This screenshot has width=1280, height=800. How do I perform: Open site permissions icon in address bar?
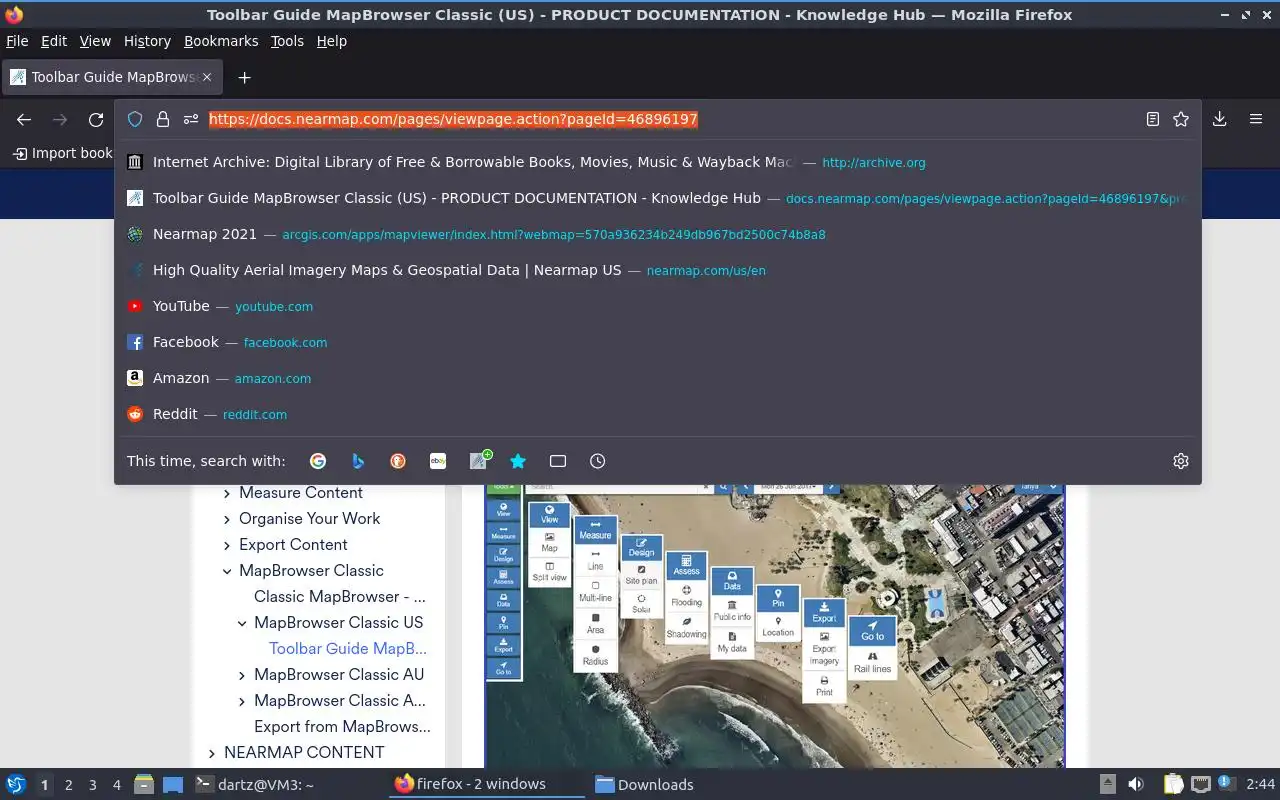(x=191, y=119)
